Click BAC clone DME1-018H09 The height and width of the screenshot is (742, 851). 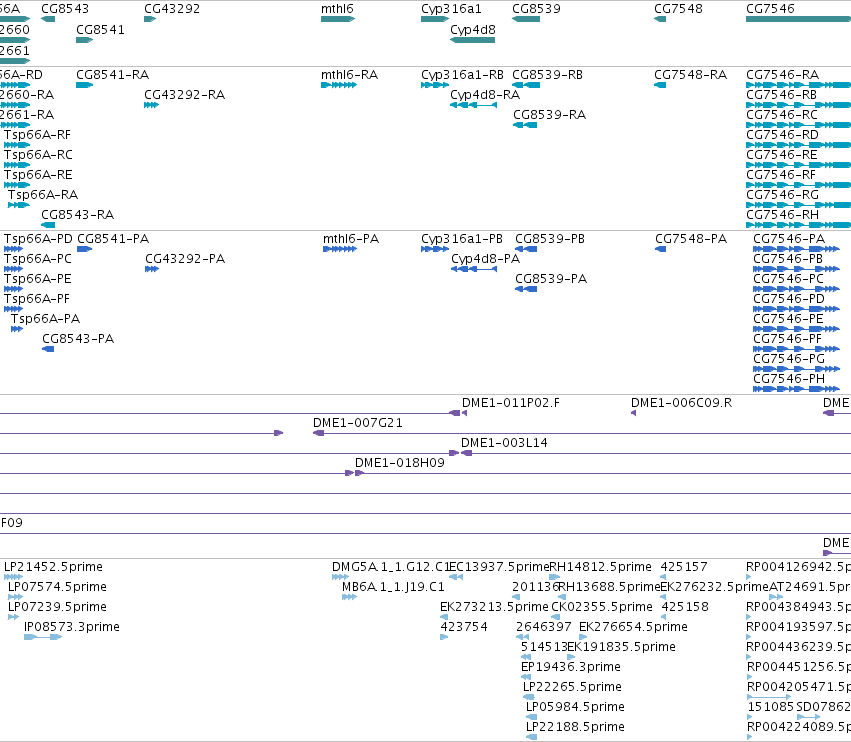[399, 463]
